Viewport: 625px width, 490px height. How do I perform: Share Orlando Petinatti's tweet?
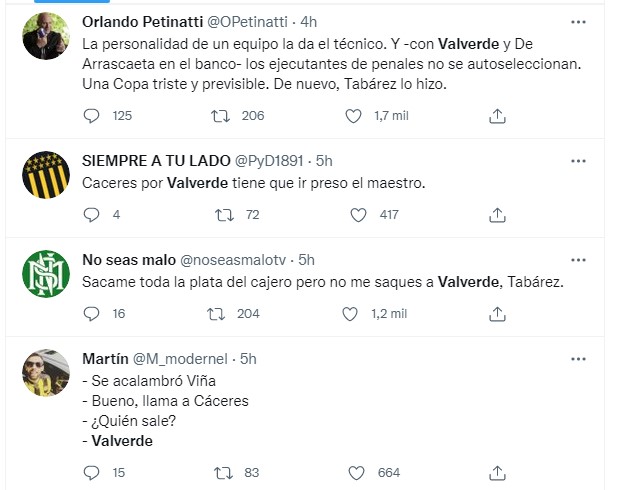click(x=497, y=116)
